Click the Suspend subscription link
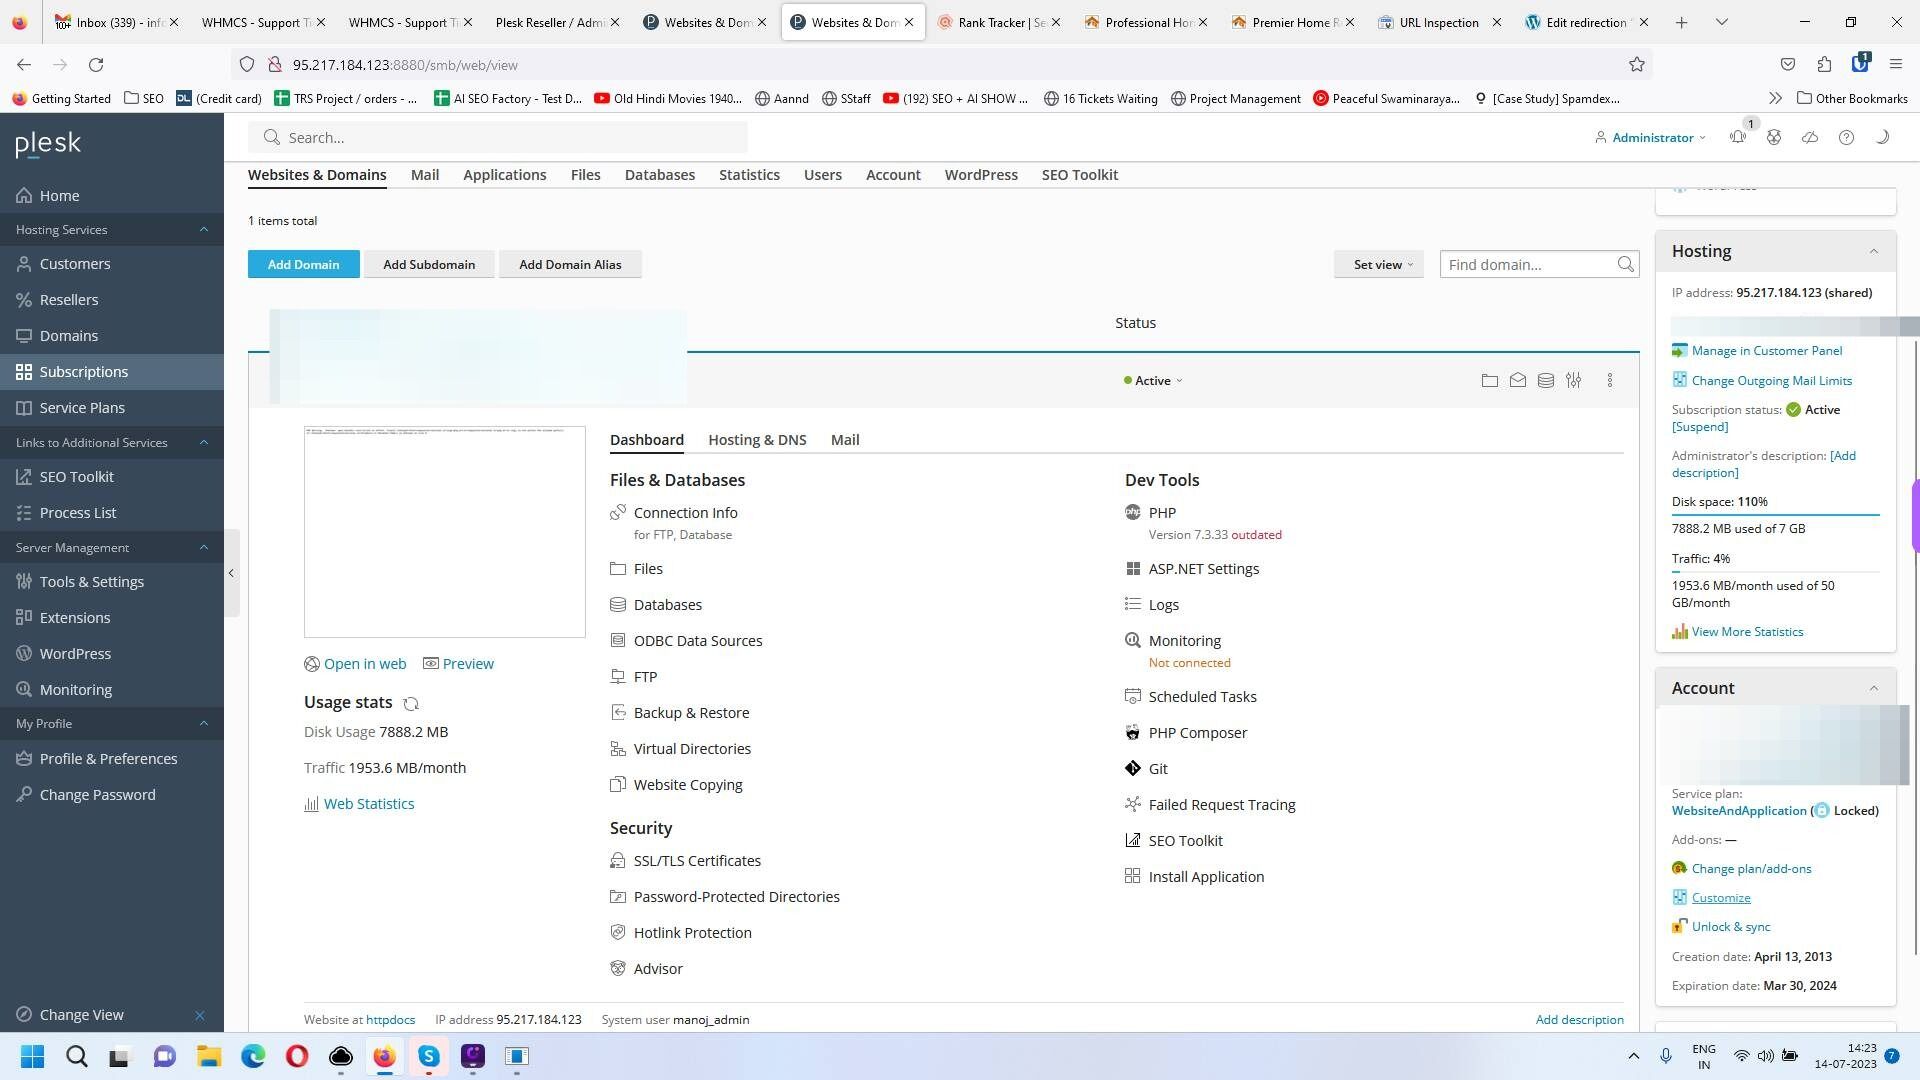This screenshot has height=1080, width=1920. pos(1700,426)
